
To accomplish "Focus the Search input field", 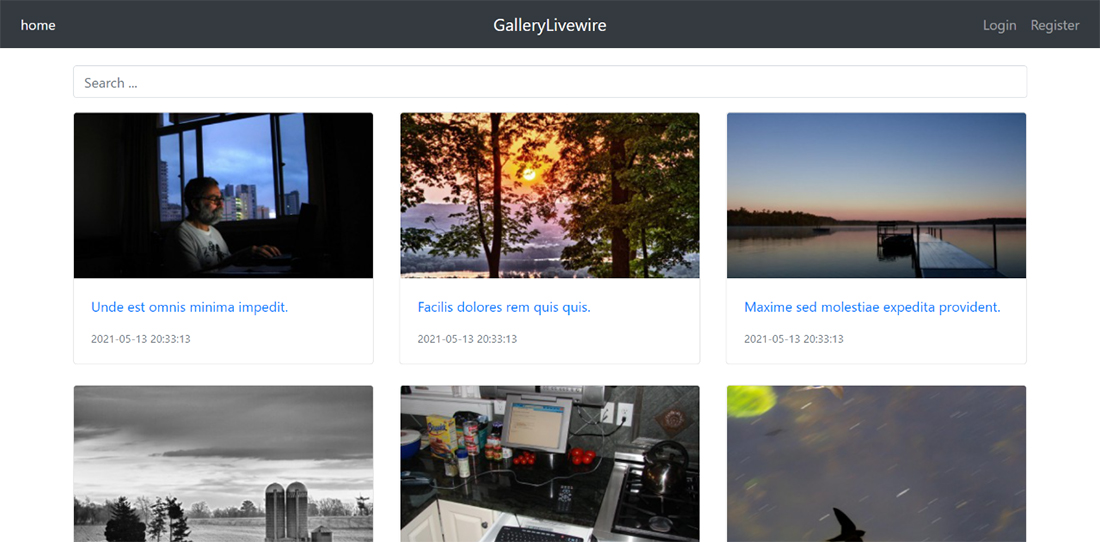I will point(550,82).
